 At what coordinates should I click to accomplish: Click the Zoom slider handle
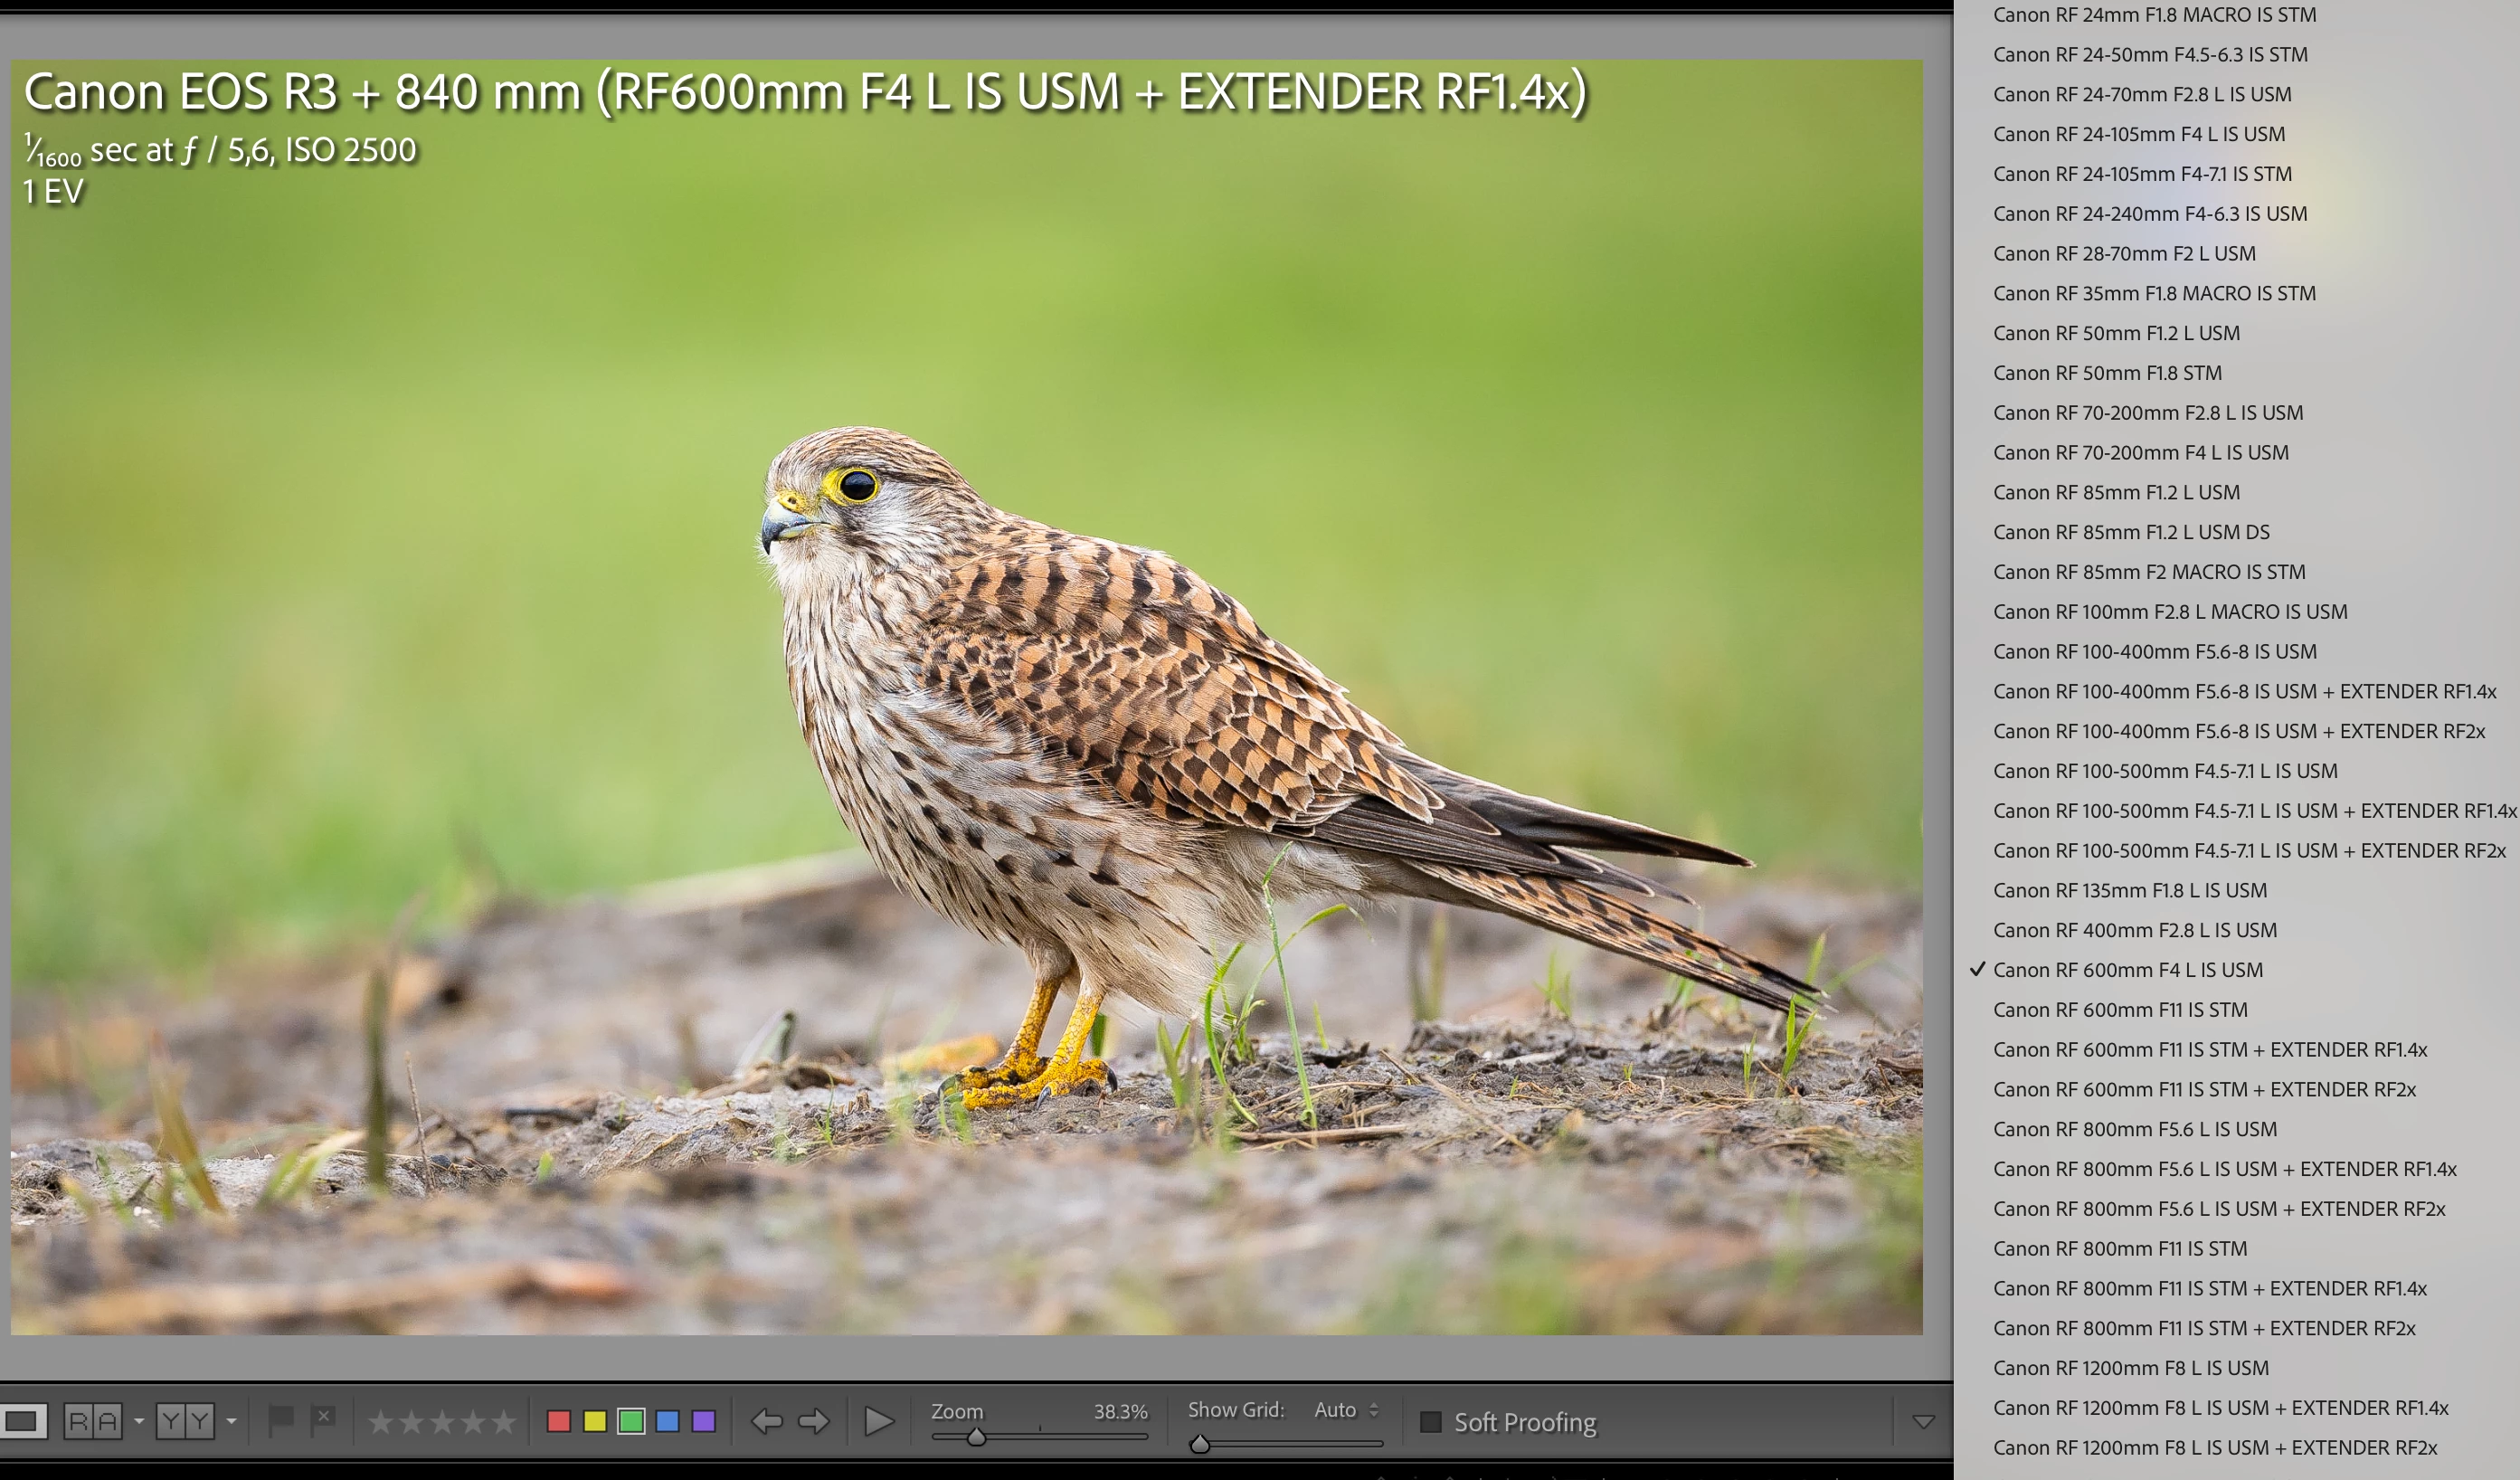pos(976,1438)
